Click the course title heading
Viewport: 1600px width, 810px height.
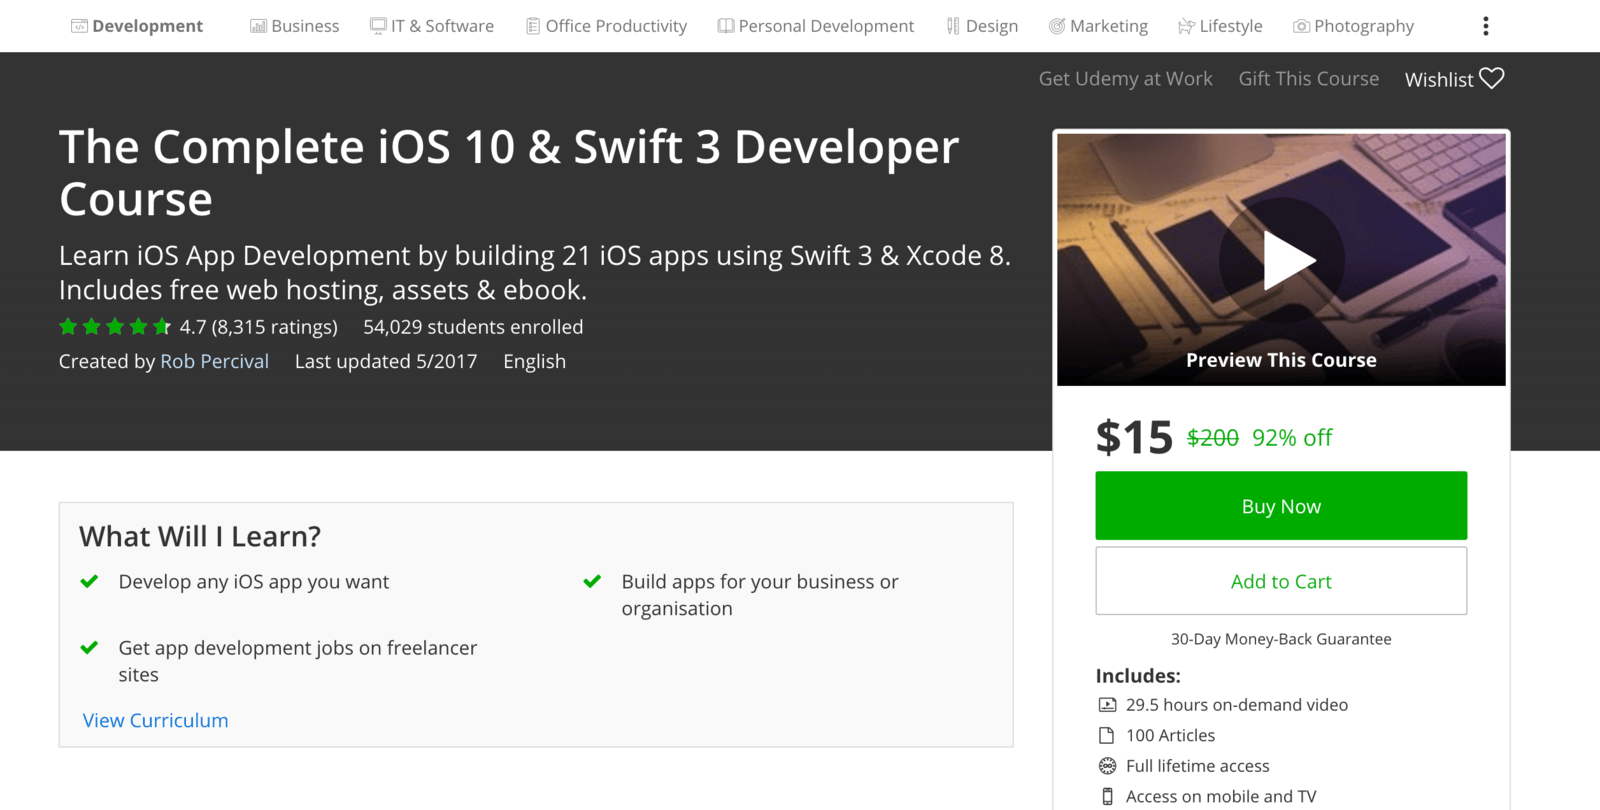508,173
